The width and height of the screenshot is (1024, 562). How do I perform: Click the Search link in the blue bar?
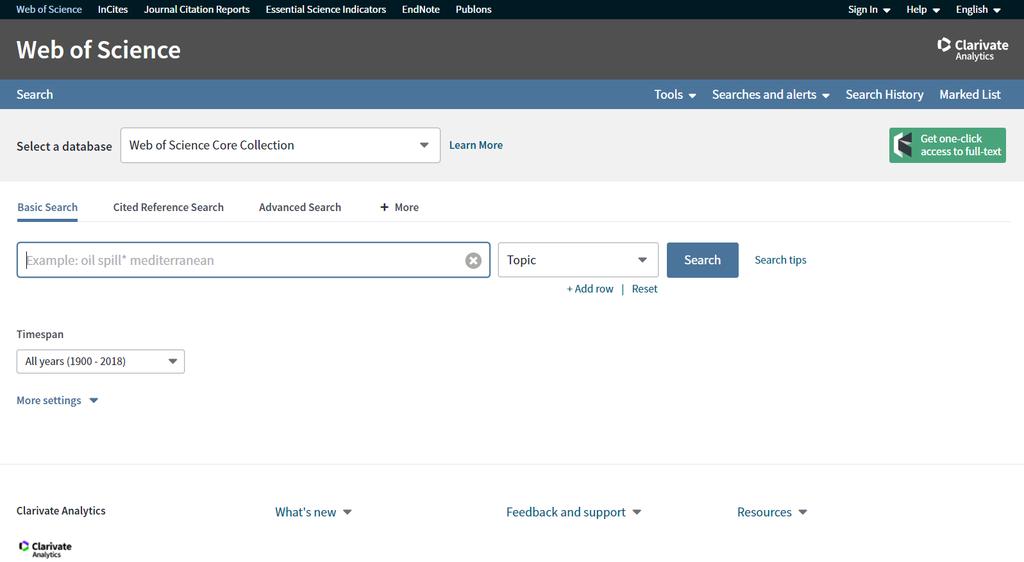point(35,95)
